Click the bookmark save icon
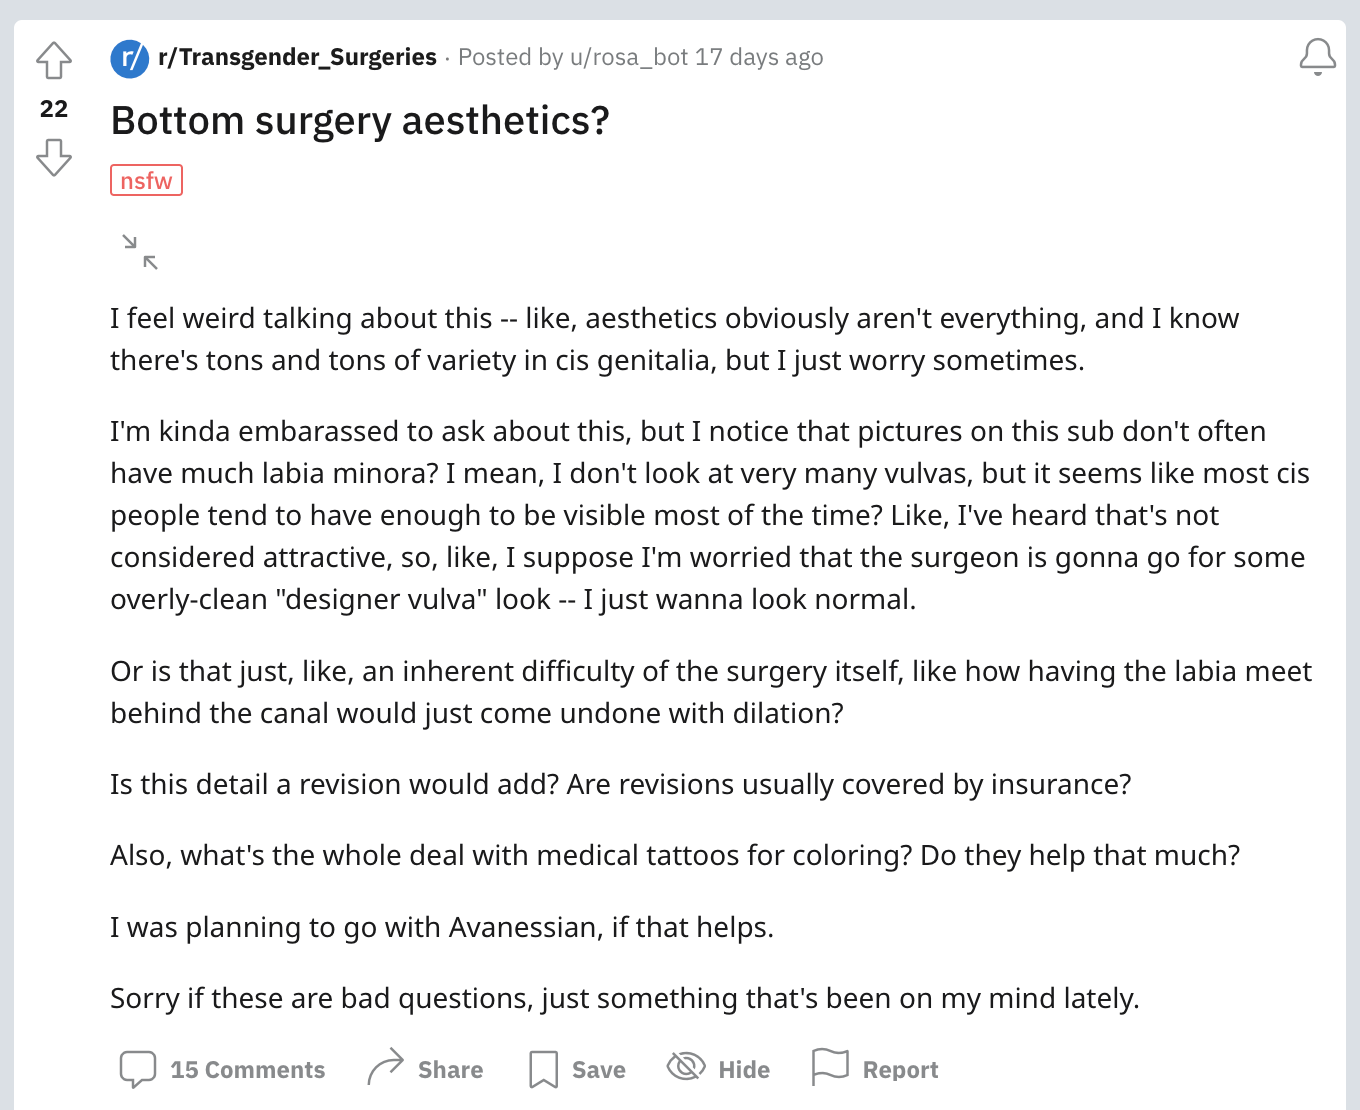The width and height of the screenshot is (1360, 1110). [x=543, y=1069]
